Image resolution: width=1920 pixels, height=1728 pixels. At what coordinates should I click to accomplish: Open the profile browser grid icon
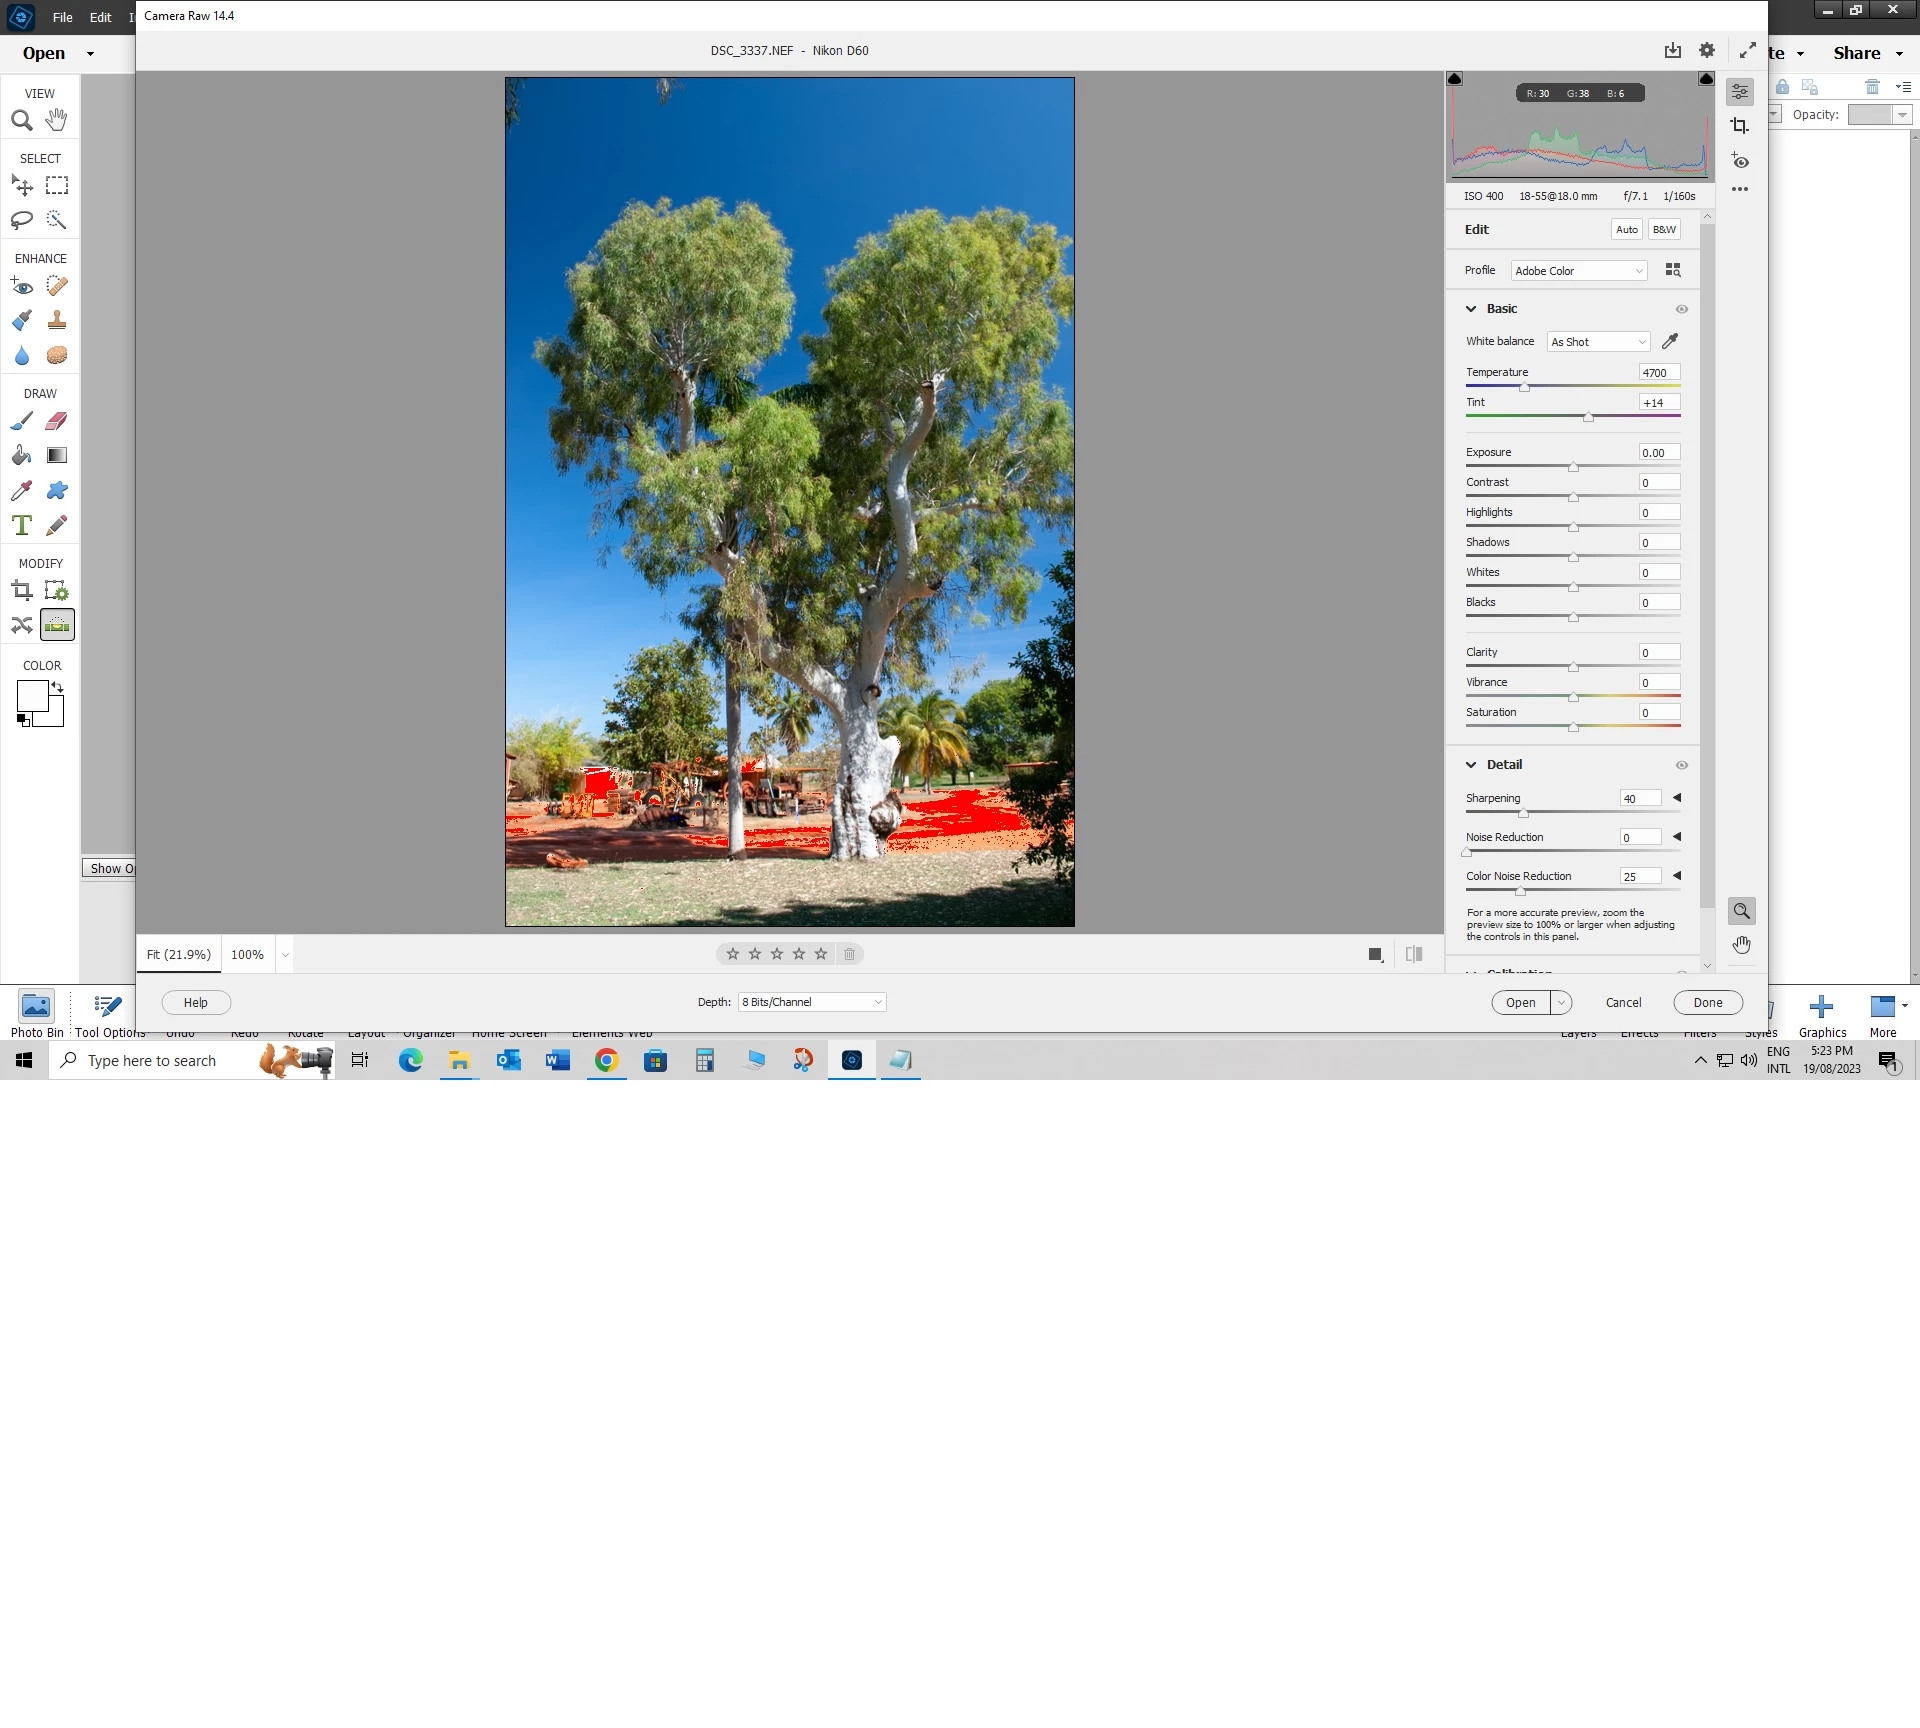tap(1672, 270)
